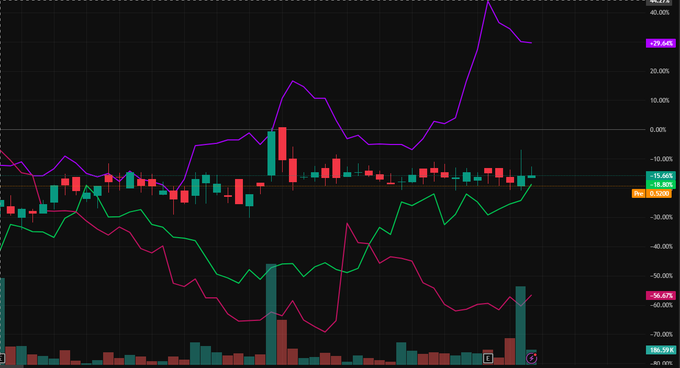Click the -70.00% axis label
This screenshot has width=680, height=368.
(660, 335)
